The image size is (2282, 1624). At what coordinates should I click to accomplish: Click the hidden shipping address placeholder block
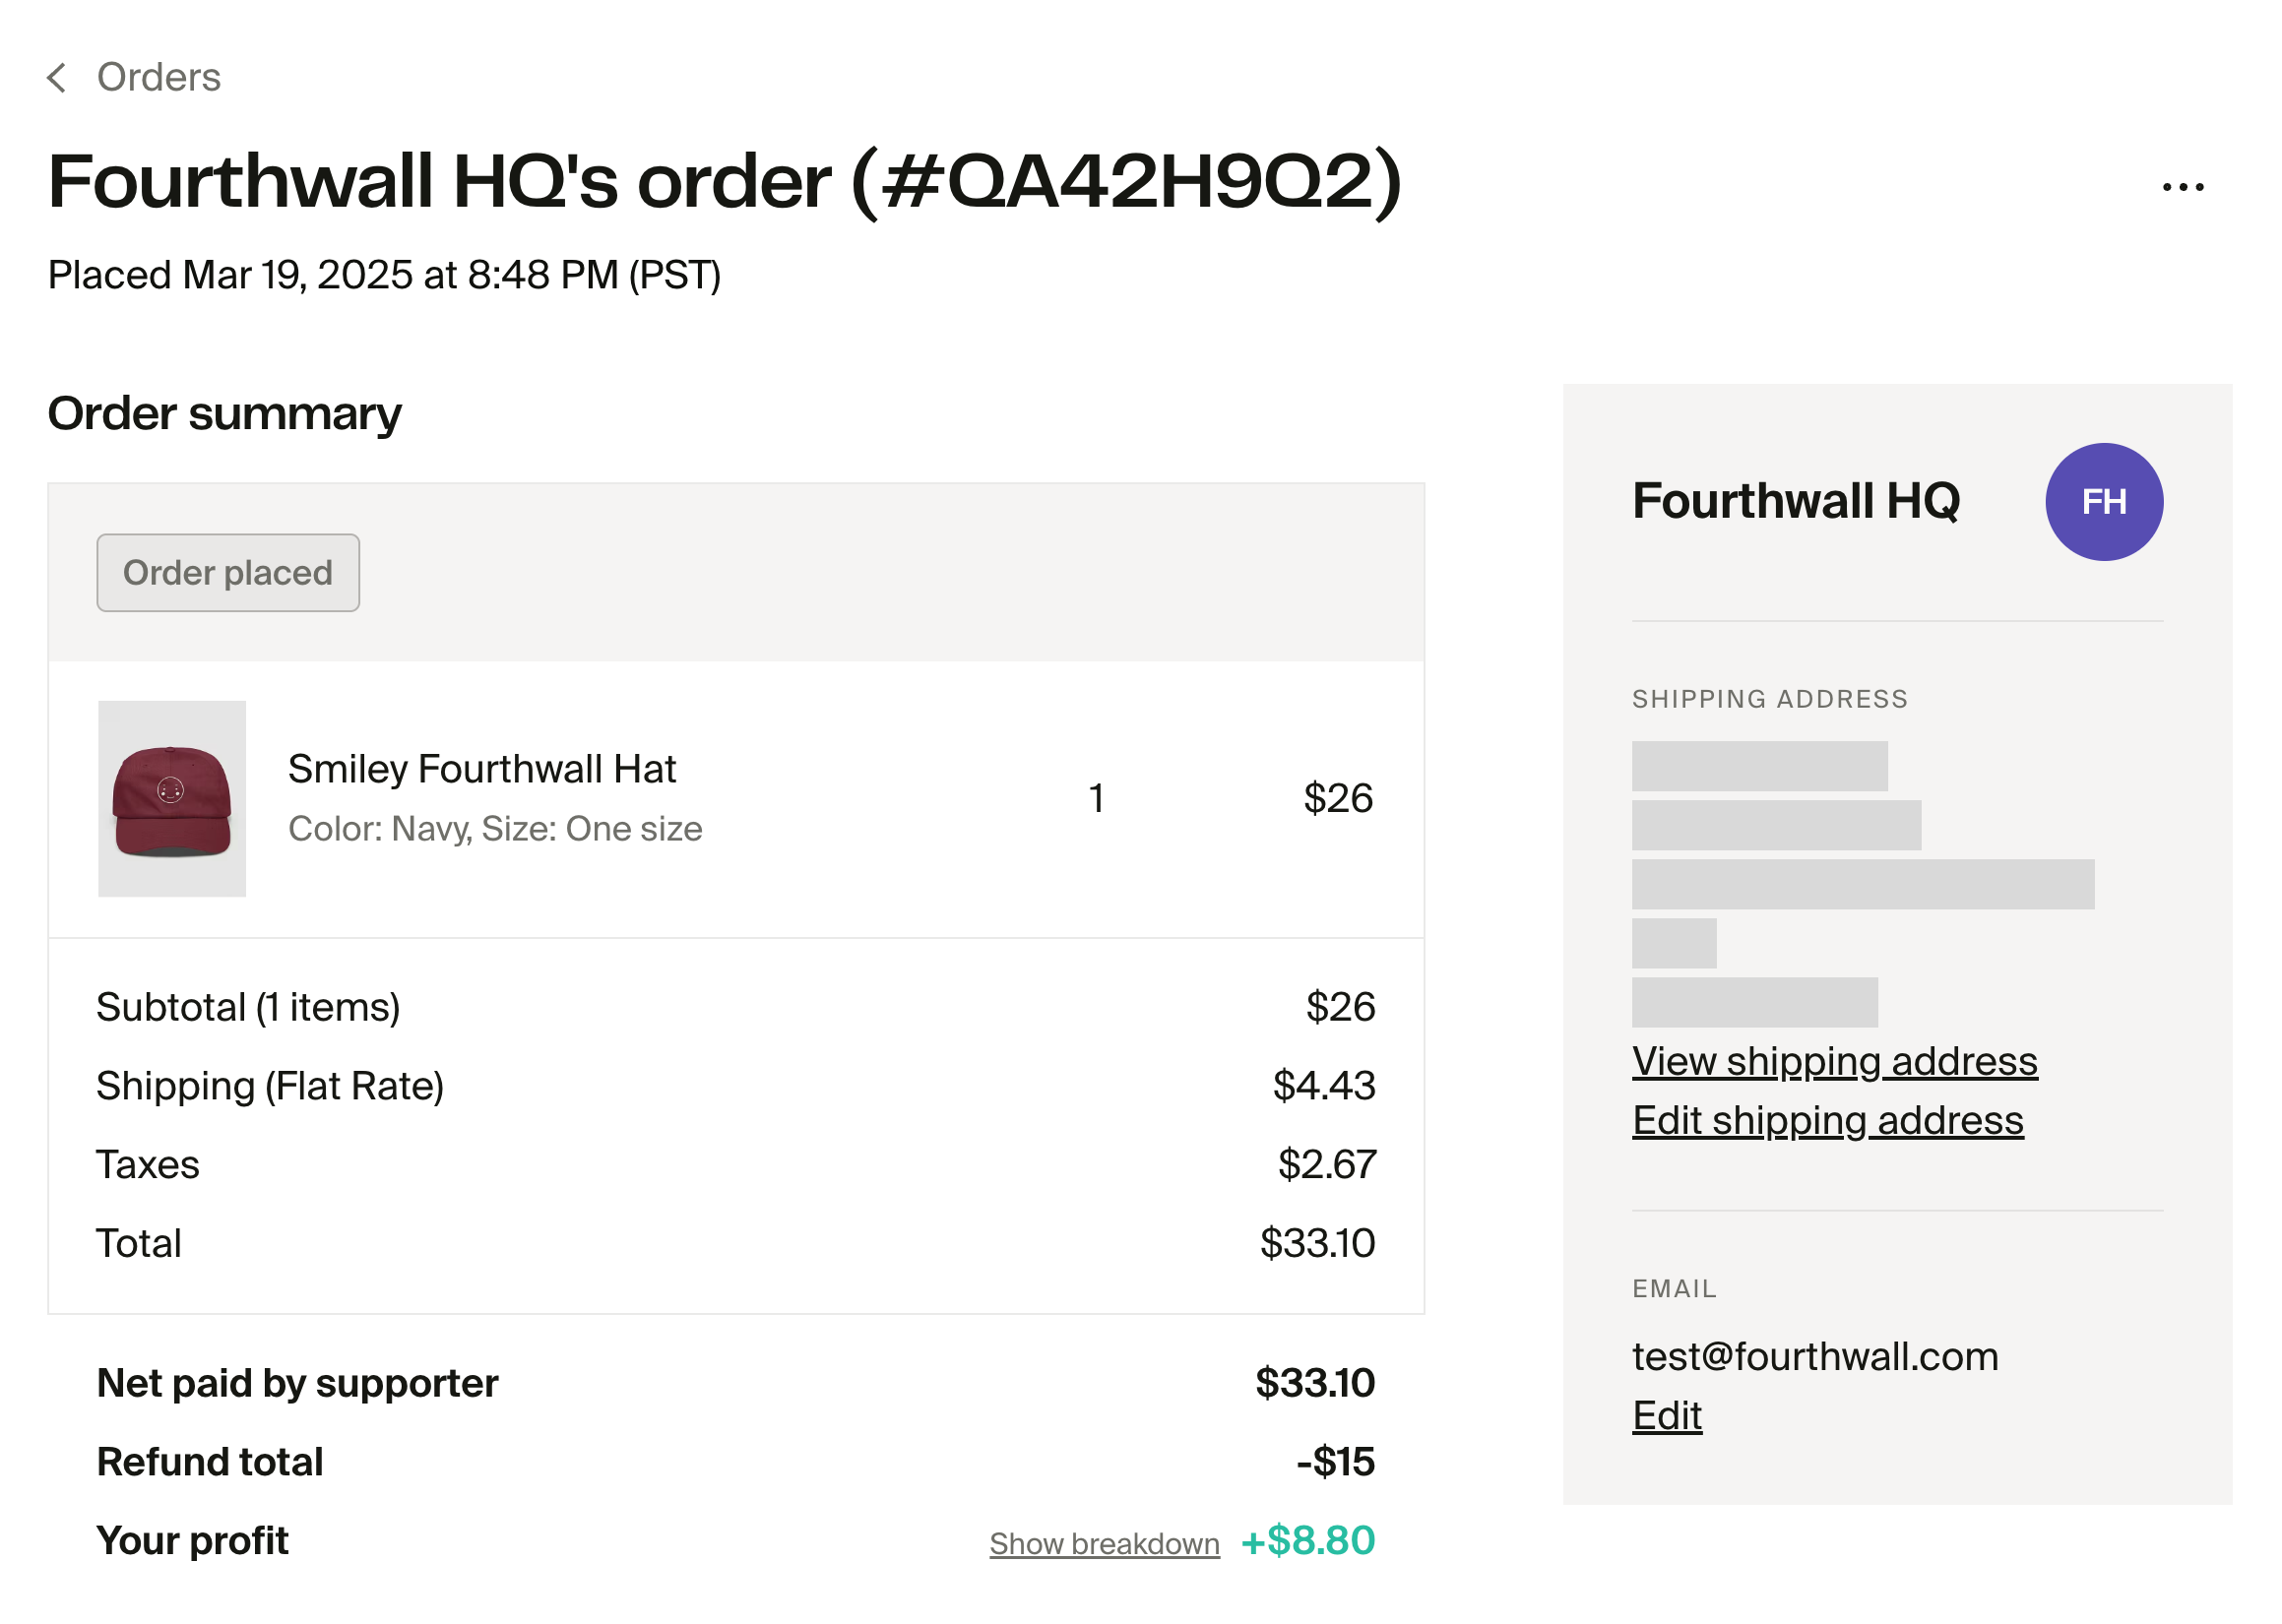click(1862, 884)
